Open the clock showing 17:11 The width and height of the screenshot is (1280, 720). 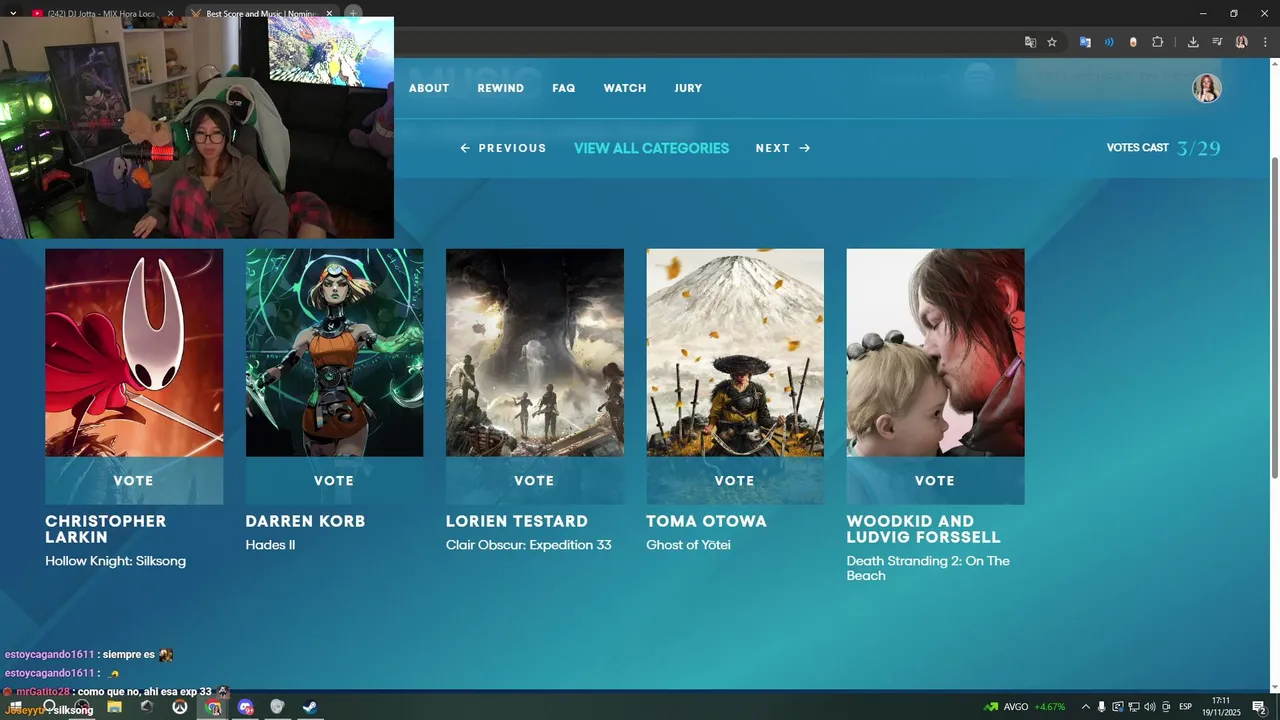1221,707
